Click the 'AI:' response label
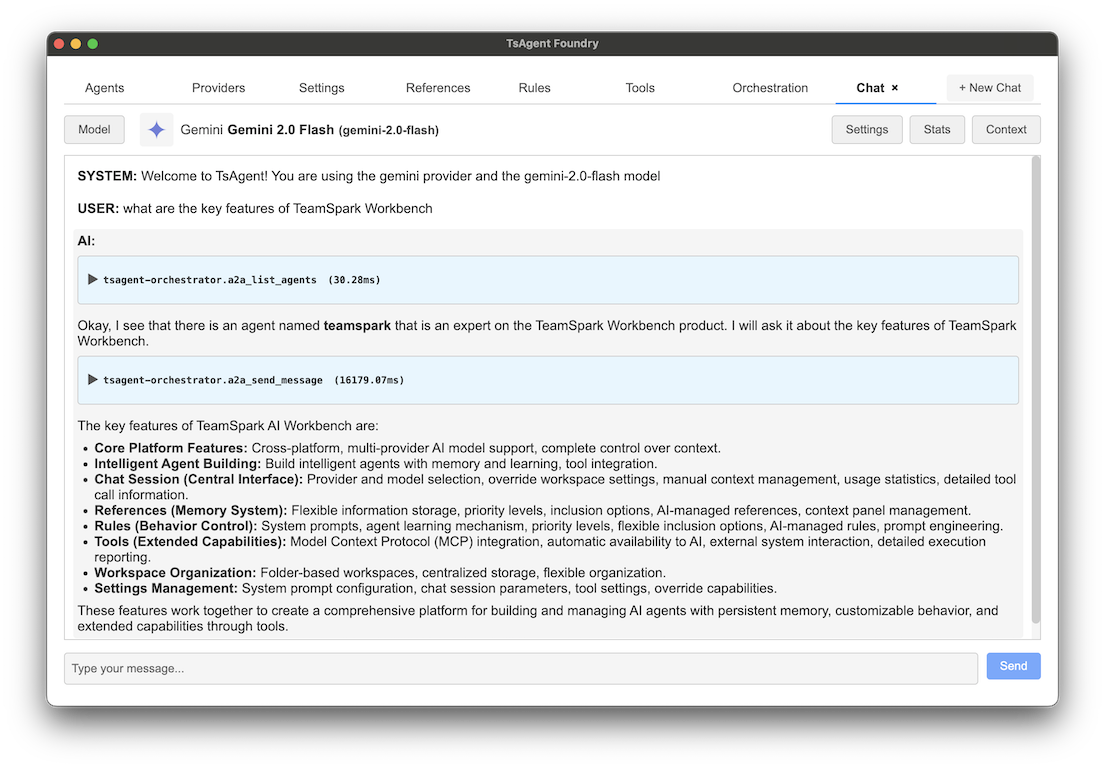1105x768 pixels. pos(86,241)
